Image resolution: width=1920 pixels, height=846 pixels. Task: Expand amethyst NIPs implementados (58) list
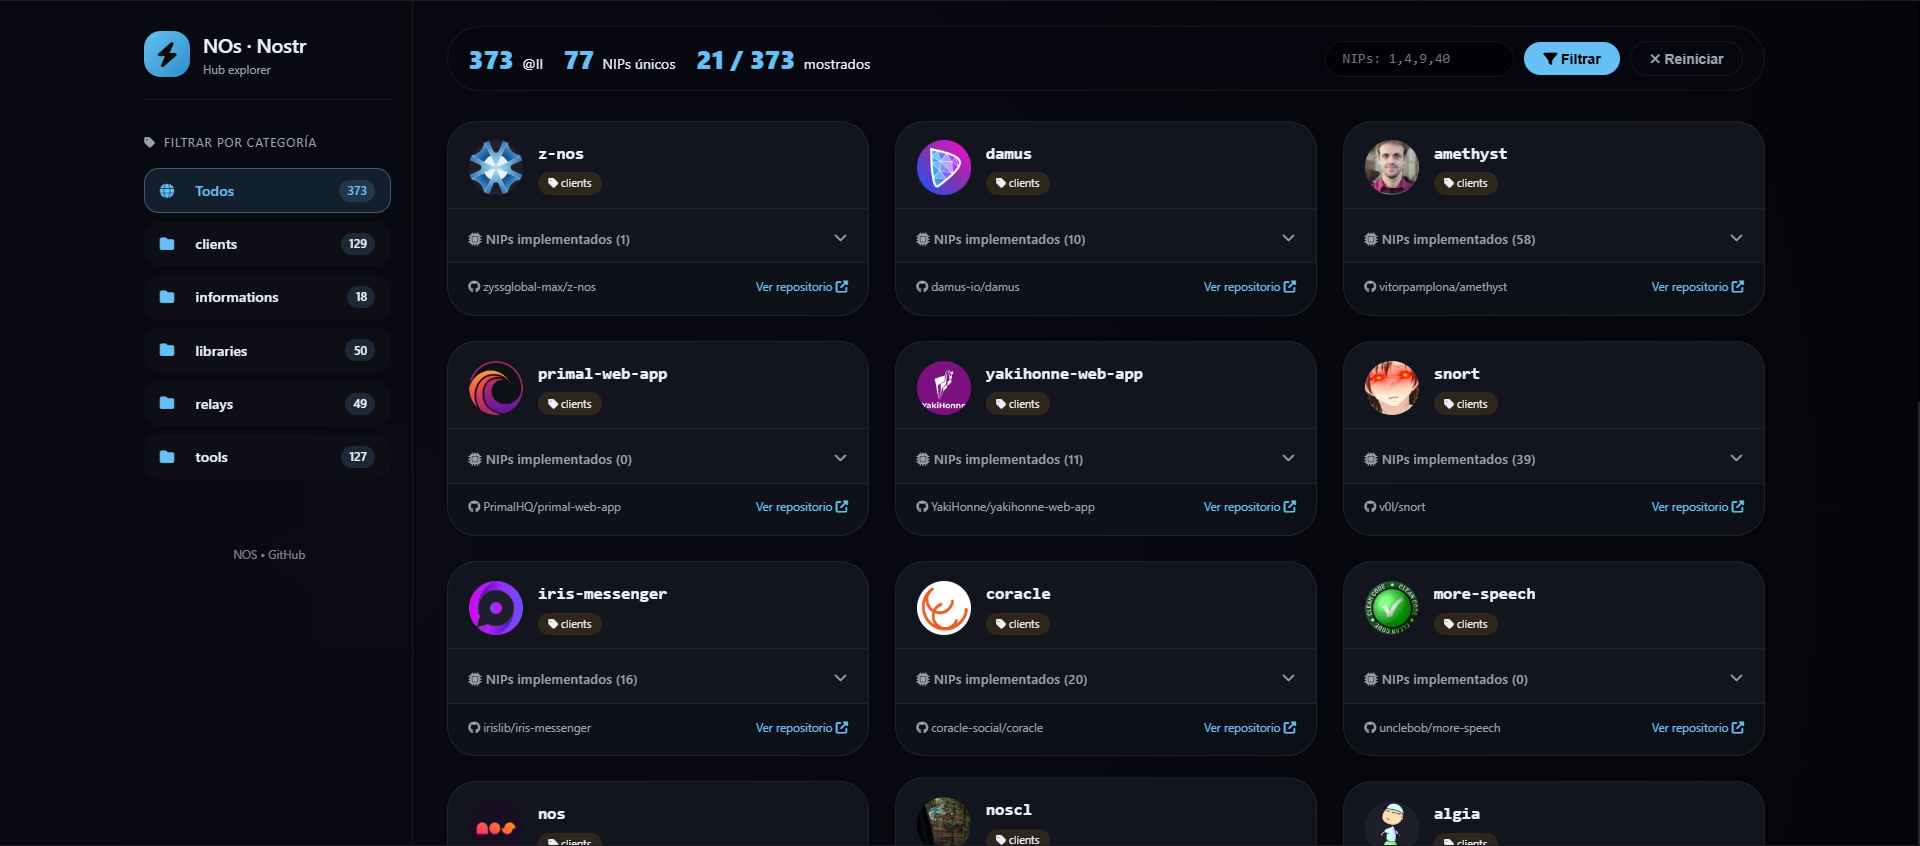point(1554,239)
